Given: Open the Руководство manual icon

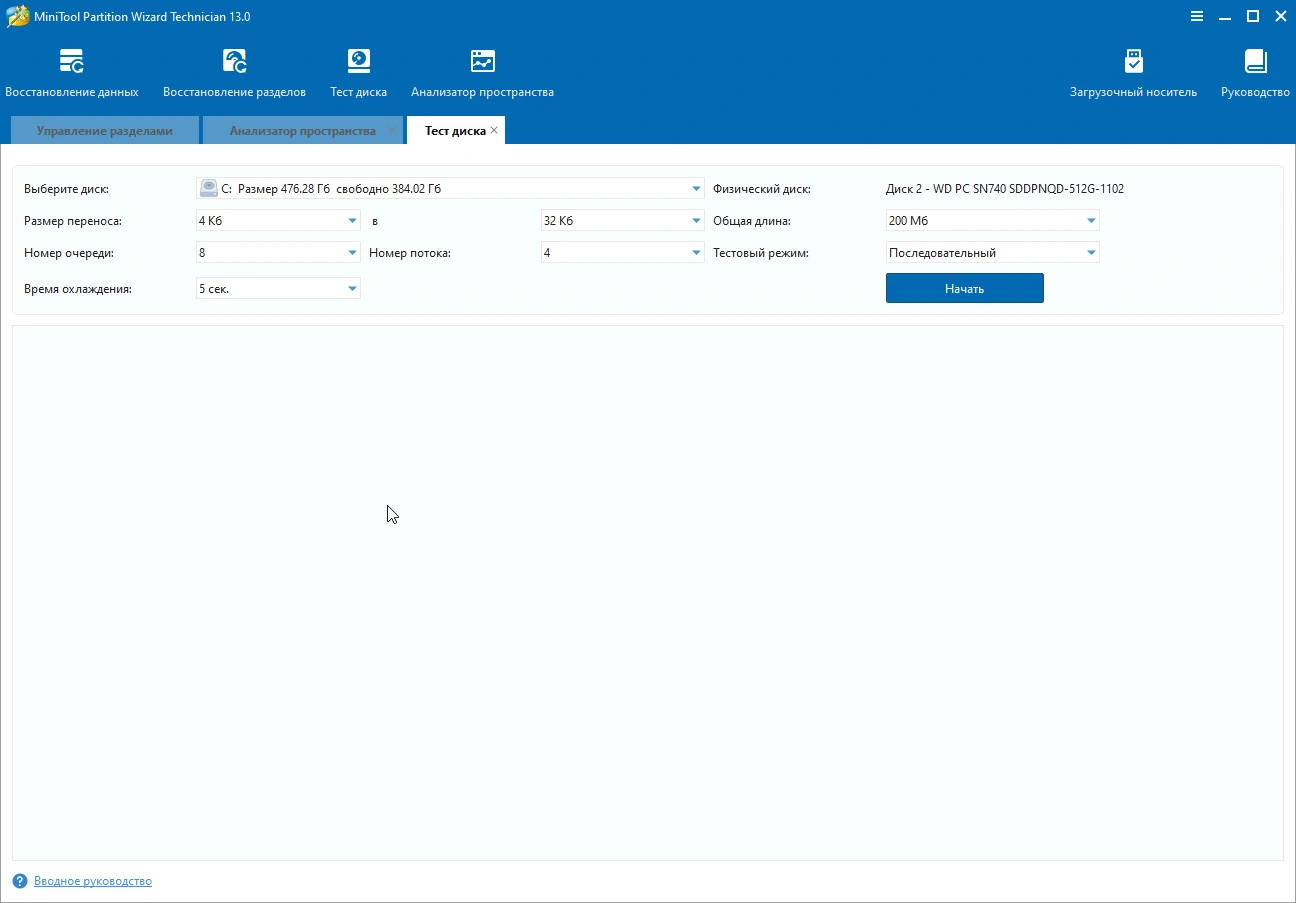Looking at the screenshot, I should click(1255, 73).
